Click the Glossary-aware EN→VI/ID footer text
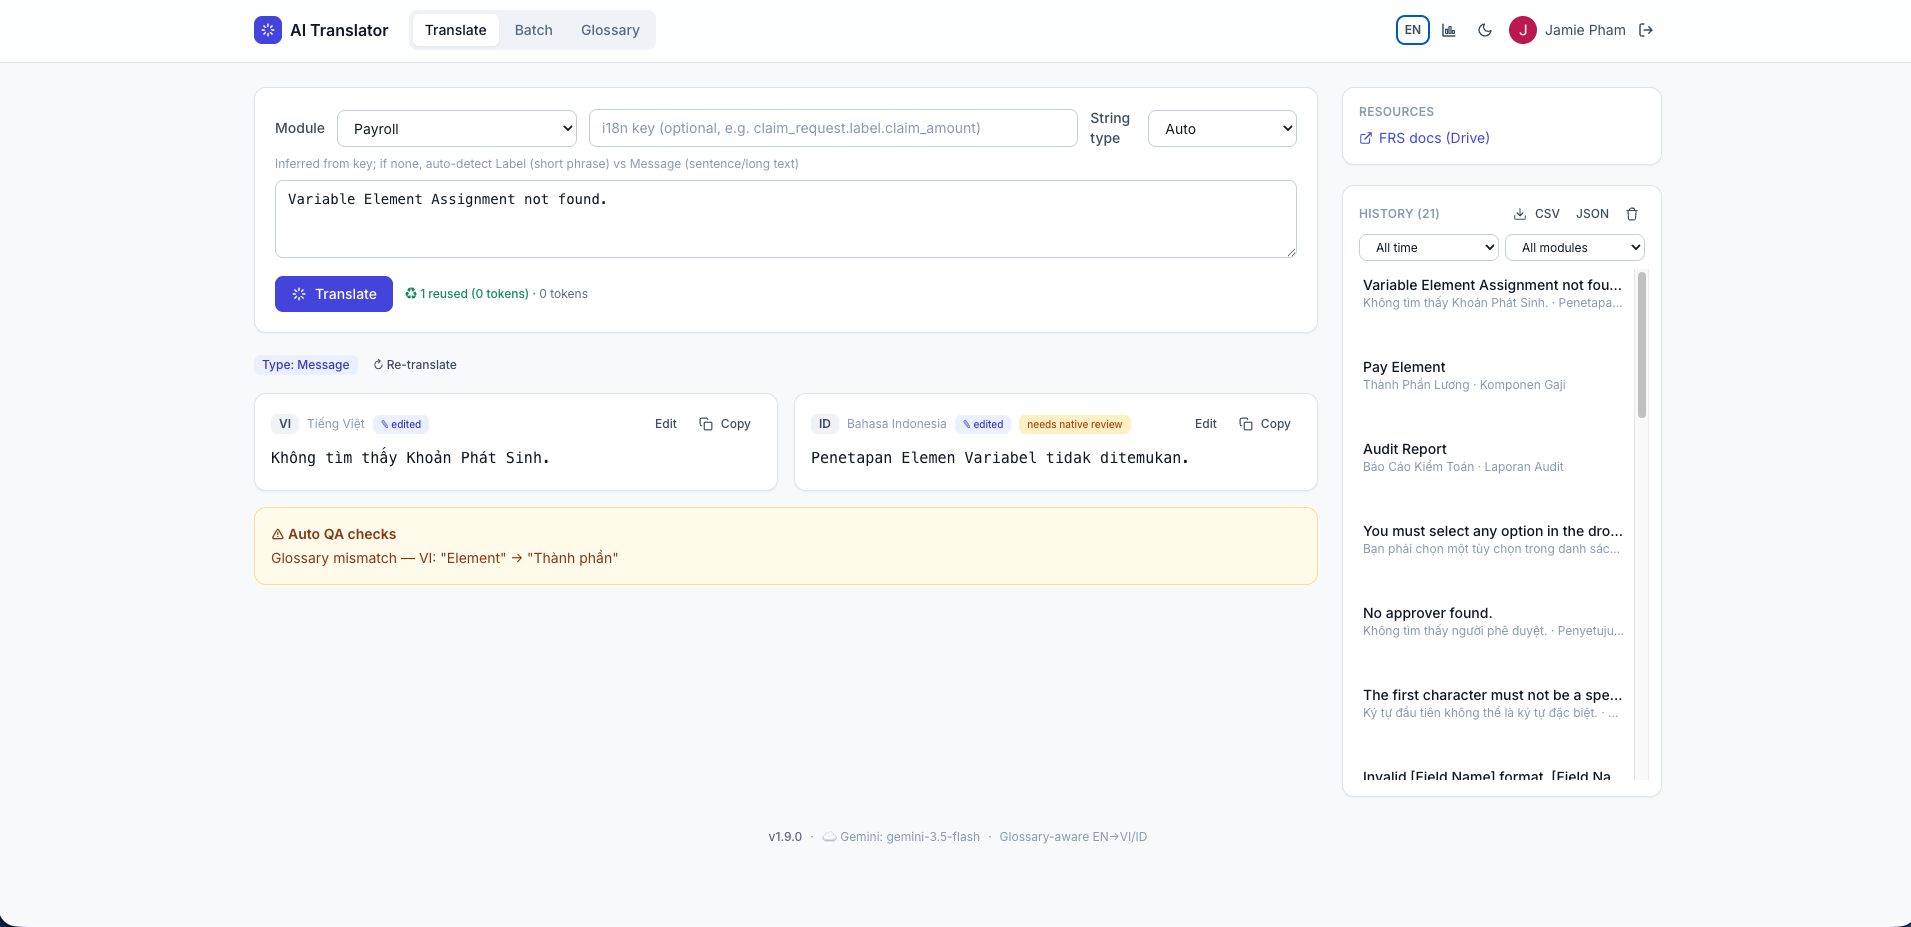Viewport: 1911px width, 927px height. click(x=1073, y=837)
